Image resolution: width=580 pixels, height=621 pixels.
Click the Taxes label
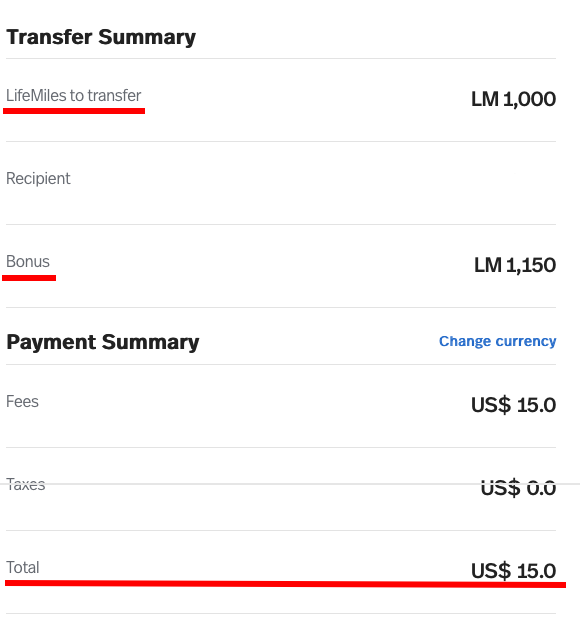(x=25, y=484)
